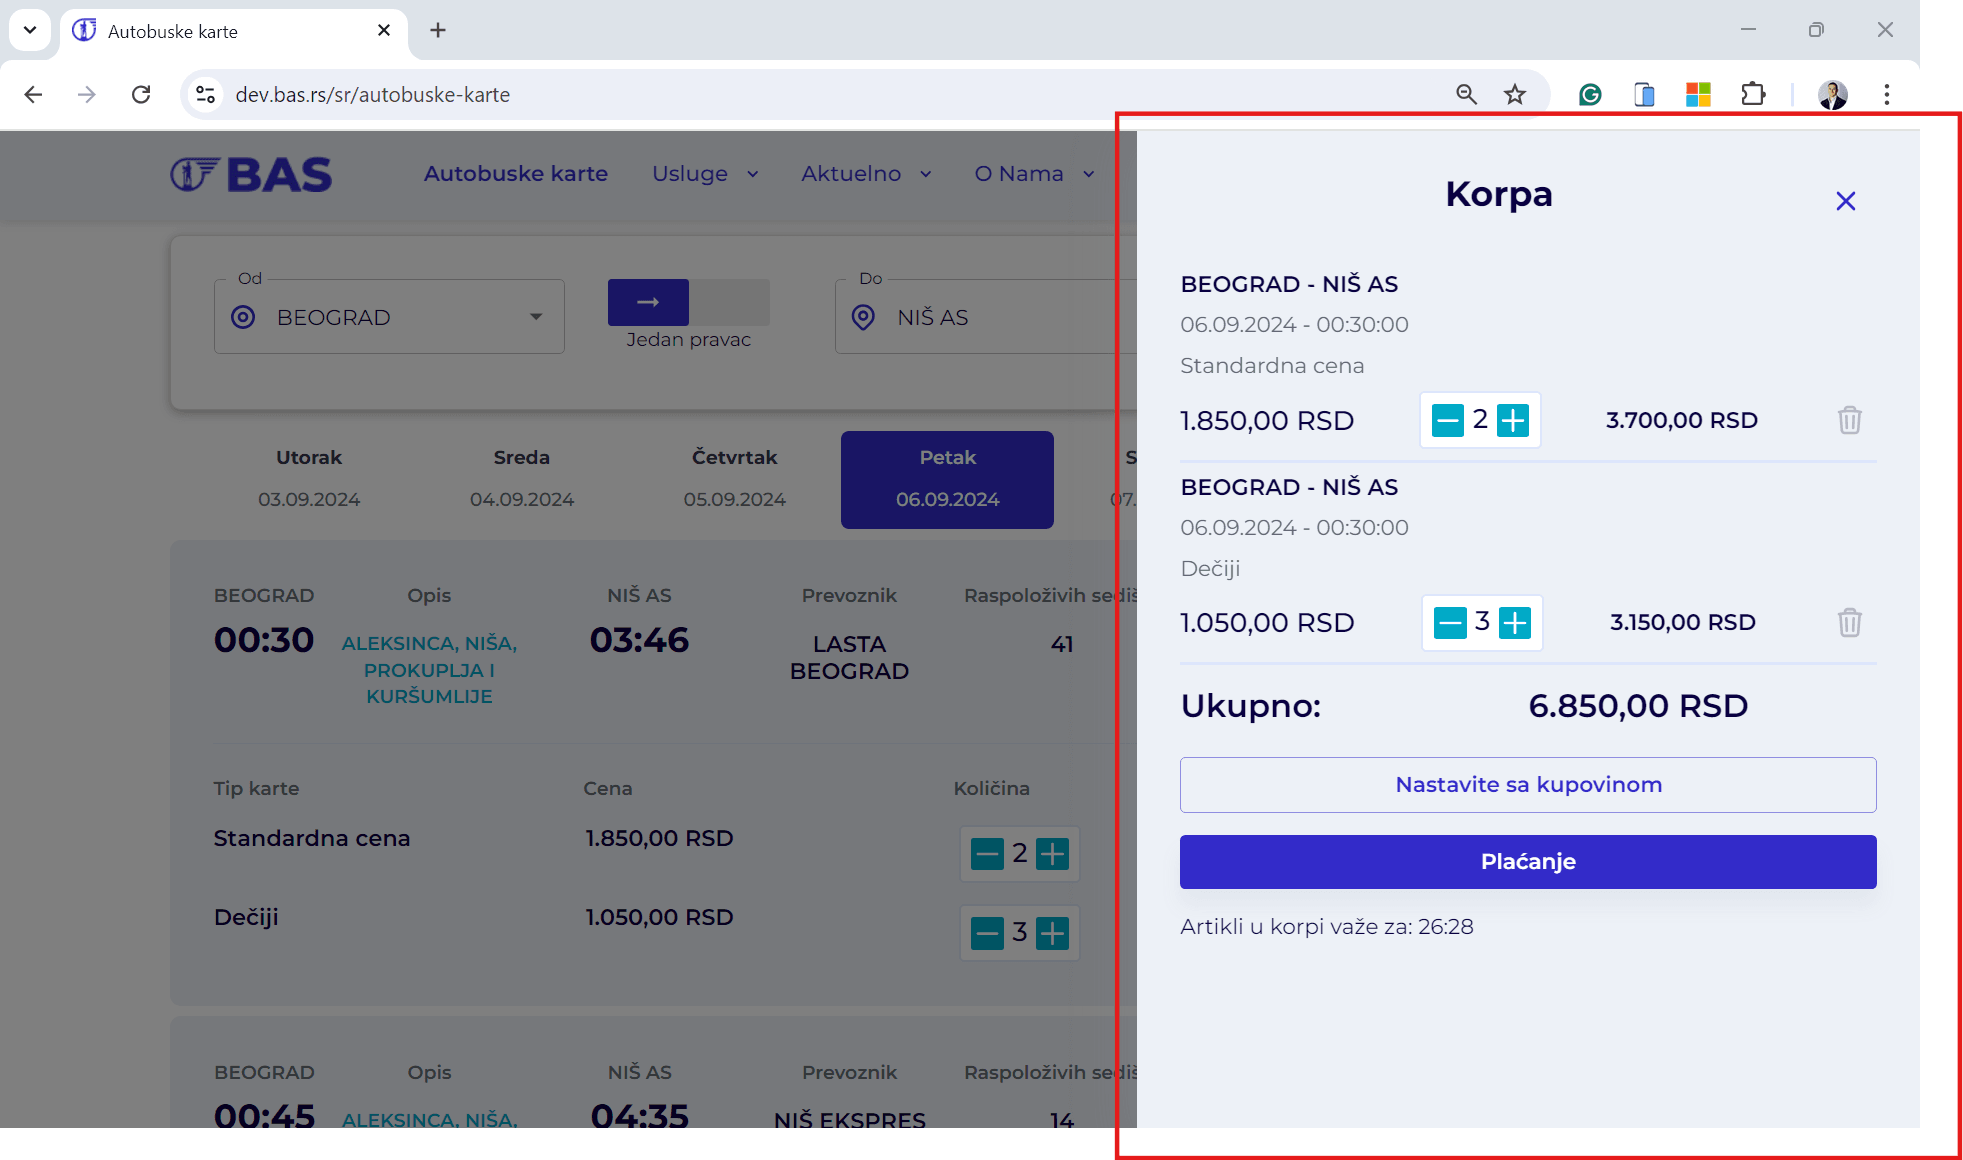Image resolution: width=1963 pixels, height=1160 pixels.
Task: Toggle Jedan pravac direction switch
Action: tap(688, 302)
